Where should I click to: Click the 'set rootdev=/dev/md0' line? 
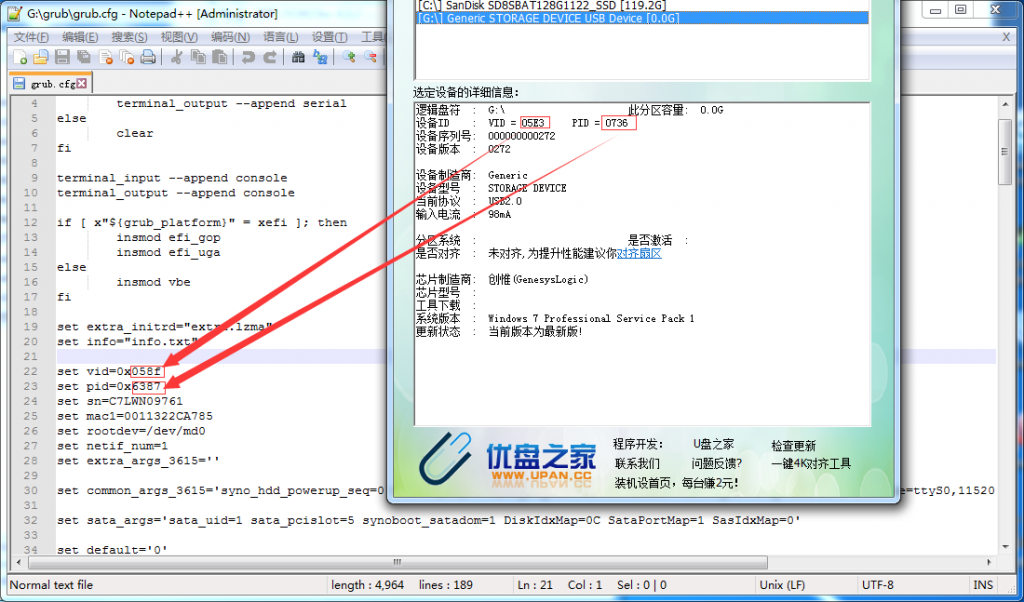(131, 431)
